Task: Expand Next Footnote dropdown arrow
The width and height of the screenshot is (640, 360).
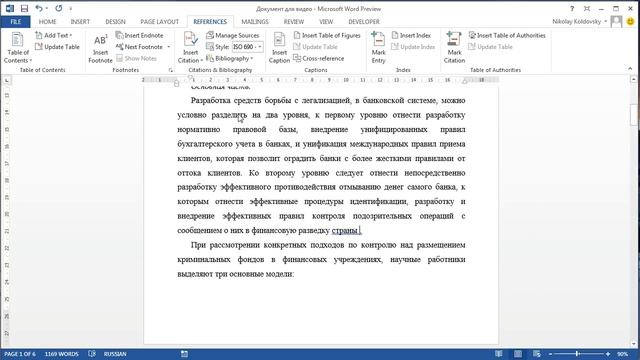Action: pos(169,47)
